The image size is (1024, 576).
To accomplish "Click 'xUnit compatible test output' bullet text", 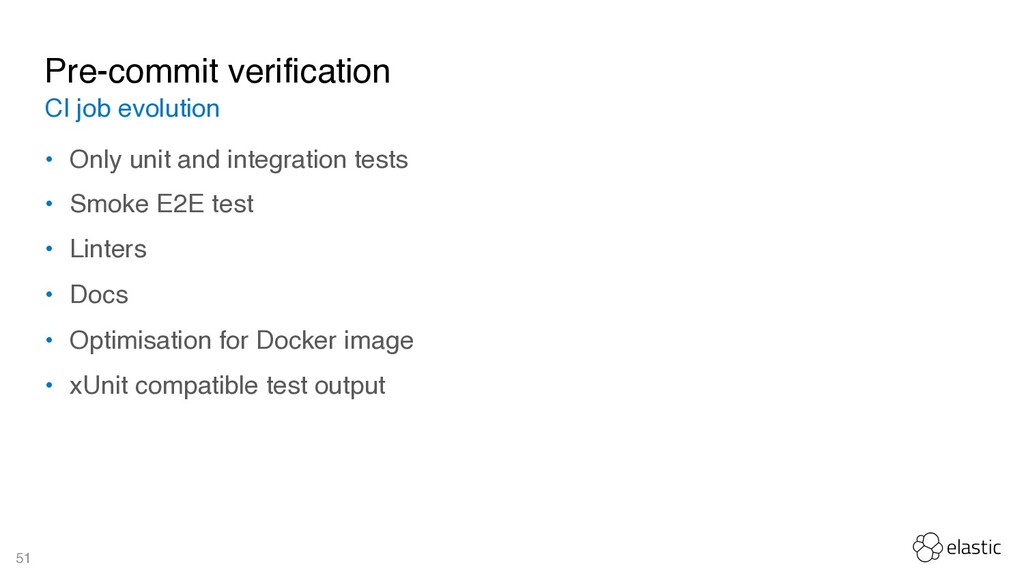I will point(227,386).
